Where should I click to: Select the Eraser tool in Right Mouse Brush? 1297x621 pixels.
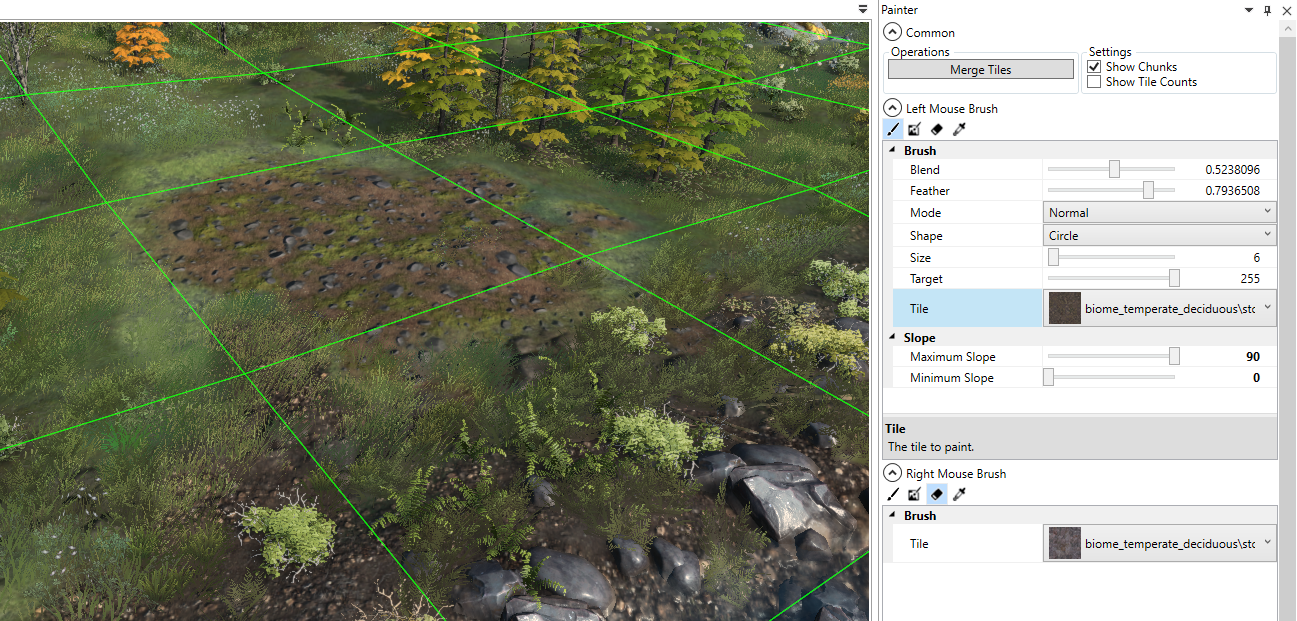coord(936,494)
